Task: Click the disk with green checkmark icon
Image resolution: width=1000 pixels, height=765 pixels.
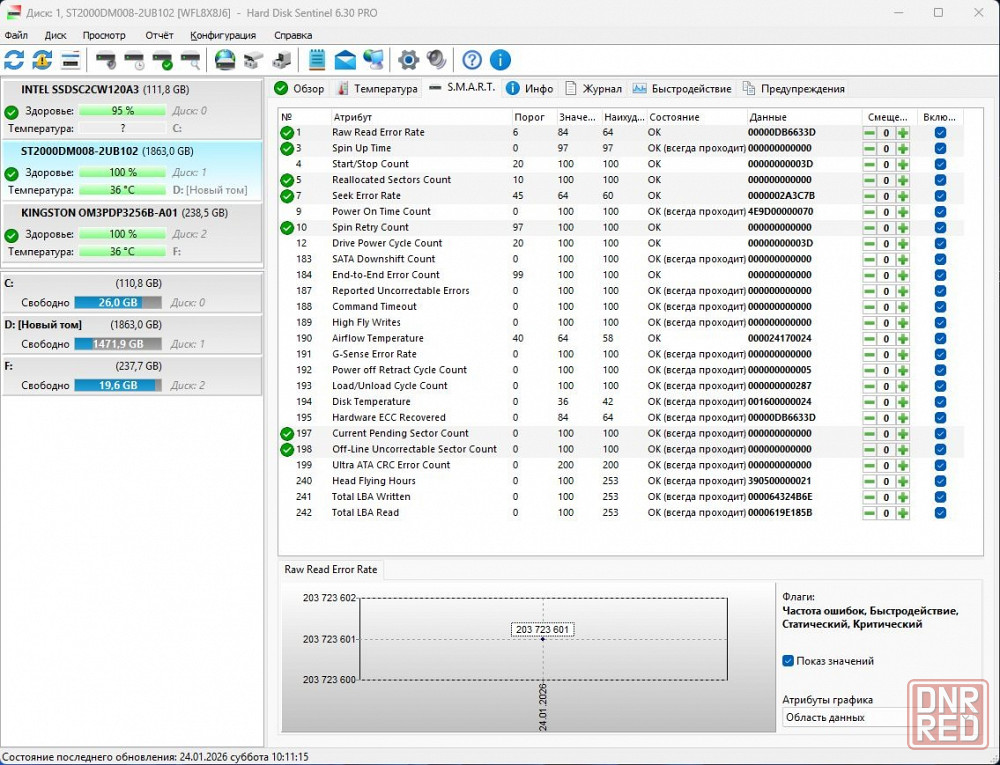Action: [x=162, y=60]
